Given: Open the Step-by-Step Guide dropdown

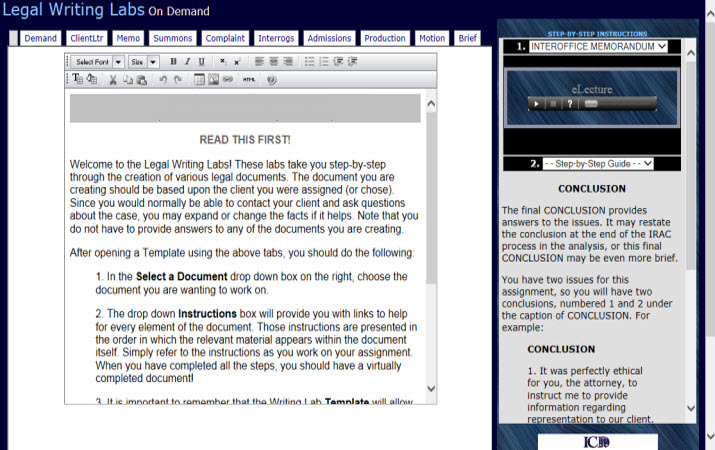Looking at the screenshot, I should [598, 164].
